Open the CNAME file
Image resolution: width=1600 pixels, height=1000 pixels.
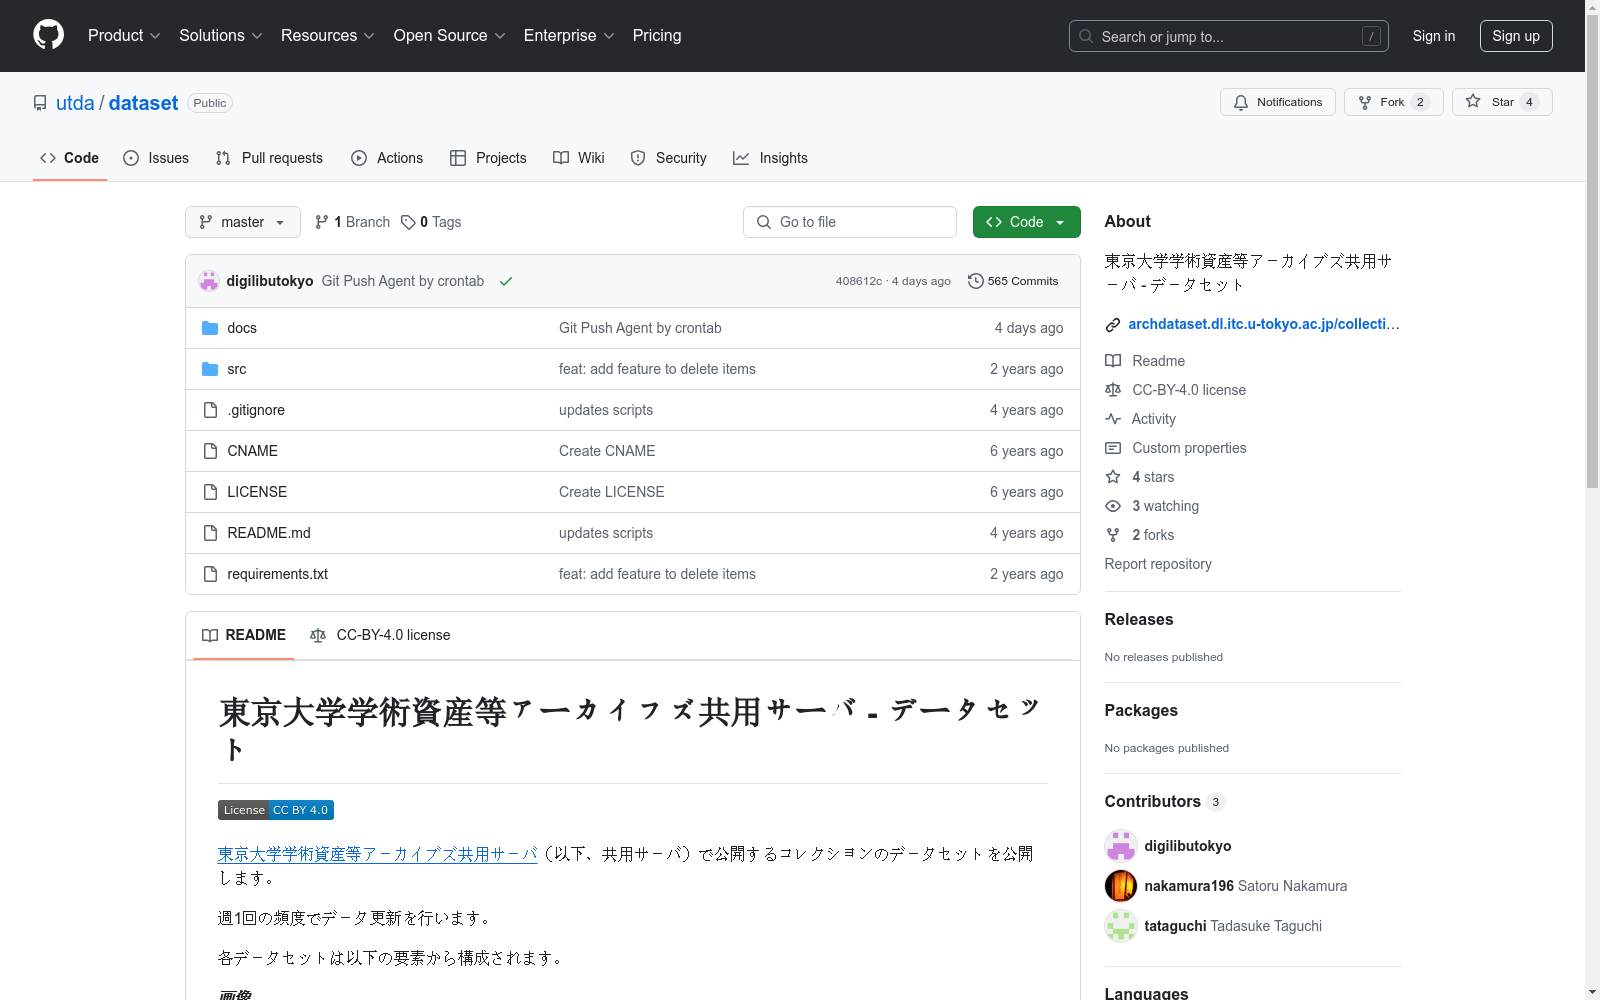point(252,451)
